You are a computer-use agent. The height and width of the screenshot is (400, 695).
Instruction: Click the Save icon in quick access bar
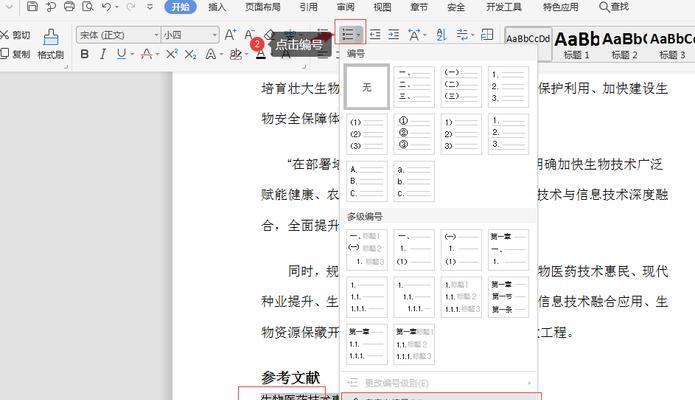click(x=32, y=6)
